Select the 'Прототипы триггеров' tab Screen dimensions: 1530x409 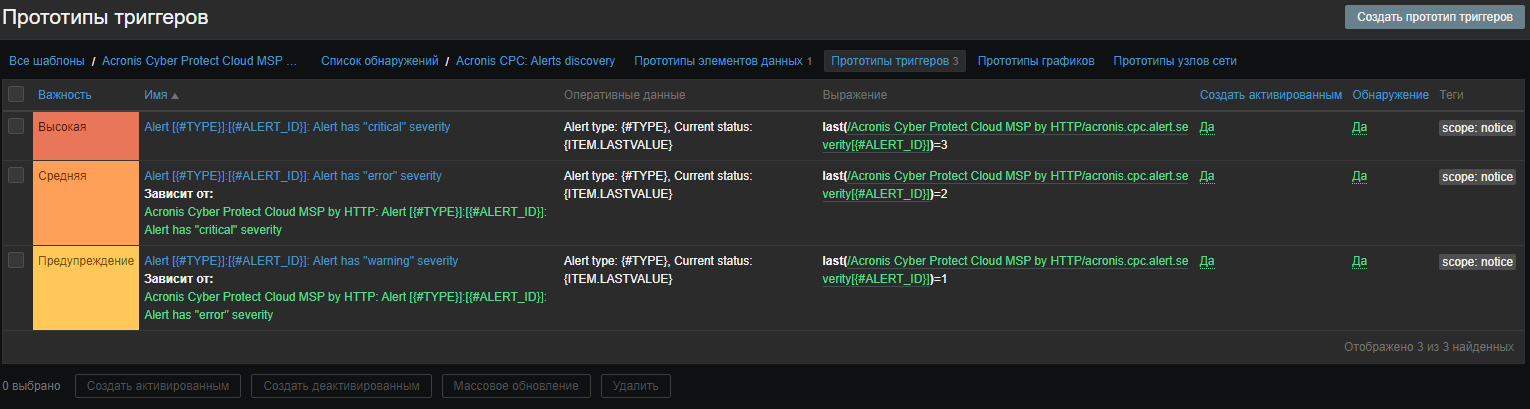tap(894, 61)
